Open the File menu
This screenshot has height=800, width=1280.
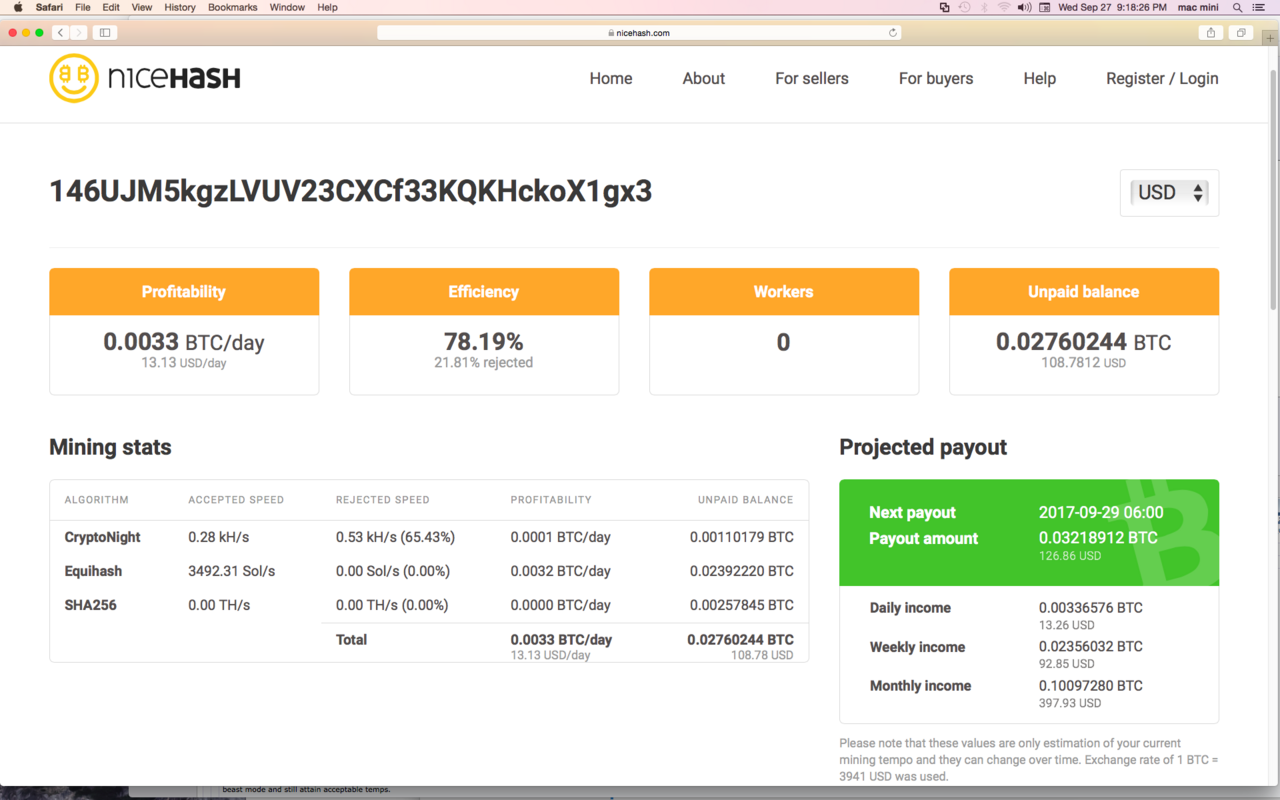pos(83,7)
